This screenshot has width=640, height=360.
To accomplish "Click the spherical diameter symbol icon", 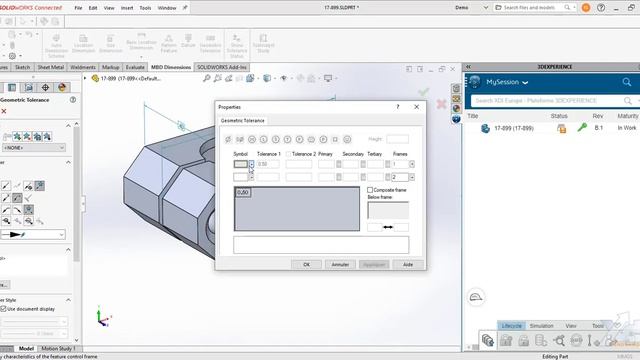I will pyautogui.click(x=240, y=139).
